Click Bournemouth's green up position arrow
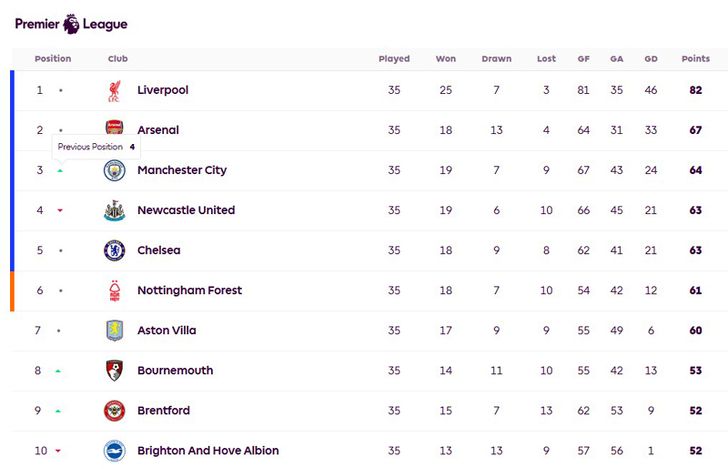This screenshot has height=469, width=728. coord(58,371)
